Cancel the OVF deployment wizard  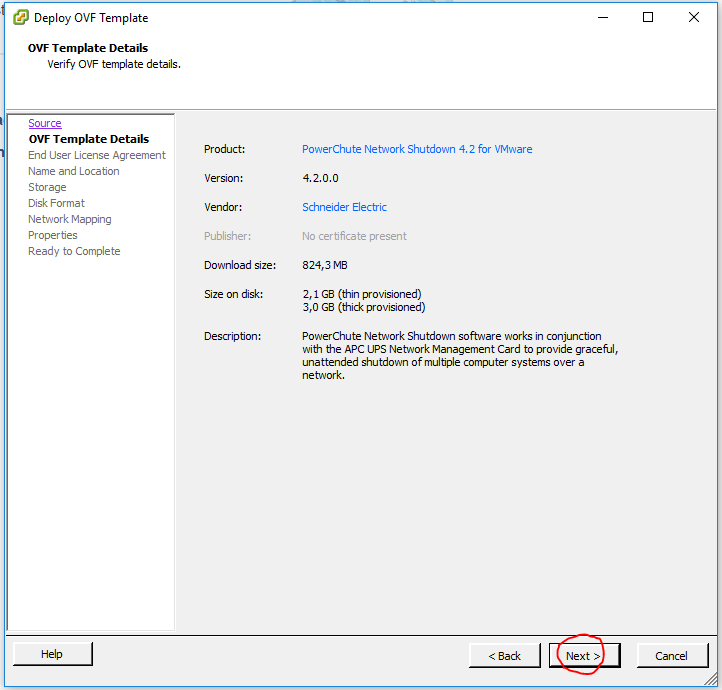point(672,655)
